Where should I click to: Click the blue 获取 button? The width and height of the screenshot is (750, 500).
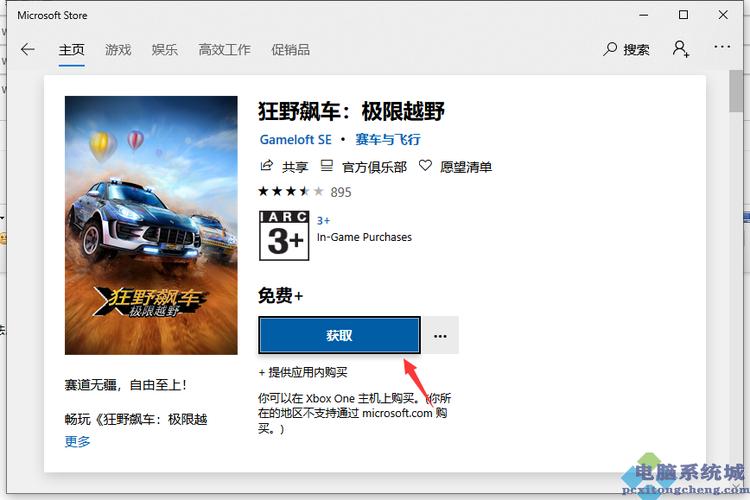pyautogui.click(x=340, y=335)
